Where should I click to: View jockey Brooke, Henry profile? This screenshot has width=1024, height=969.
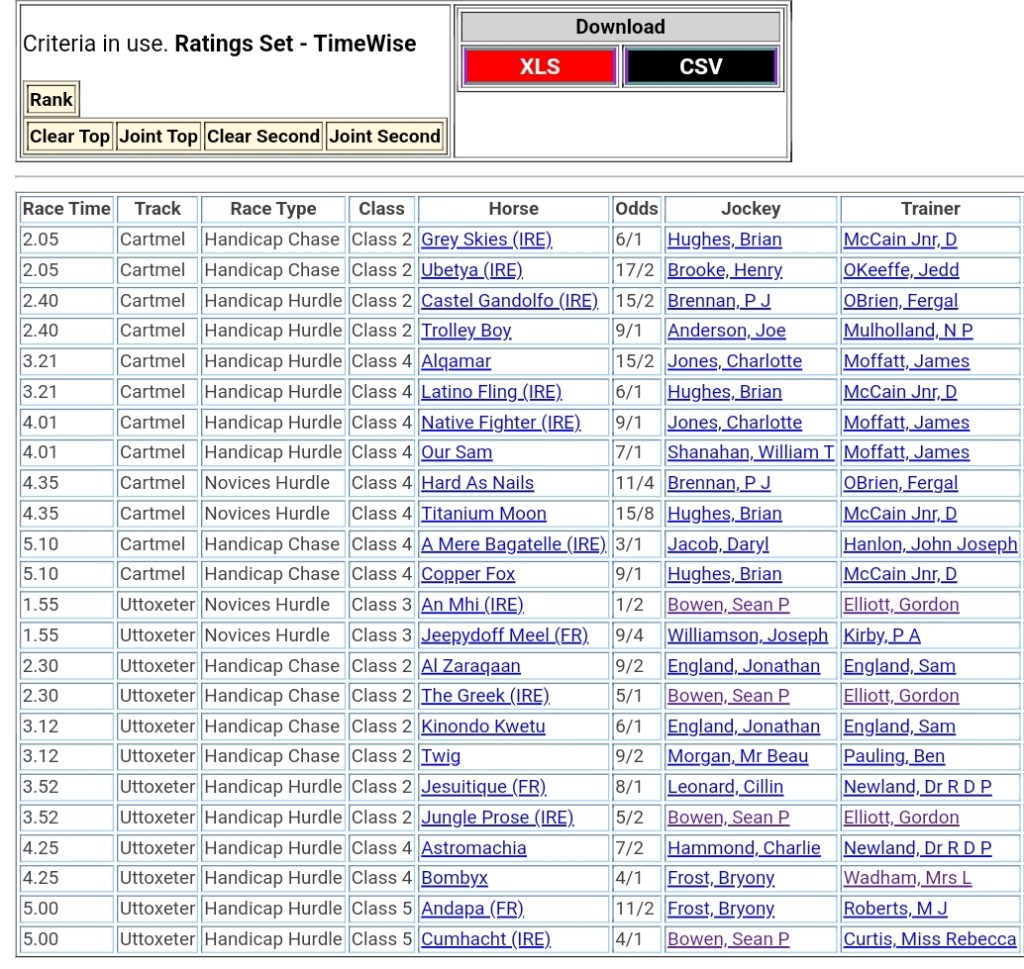724,270
